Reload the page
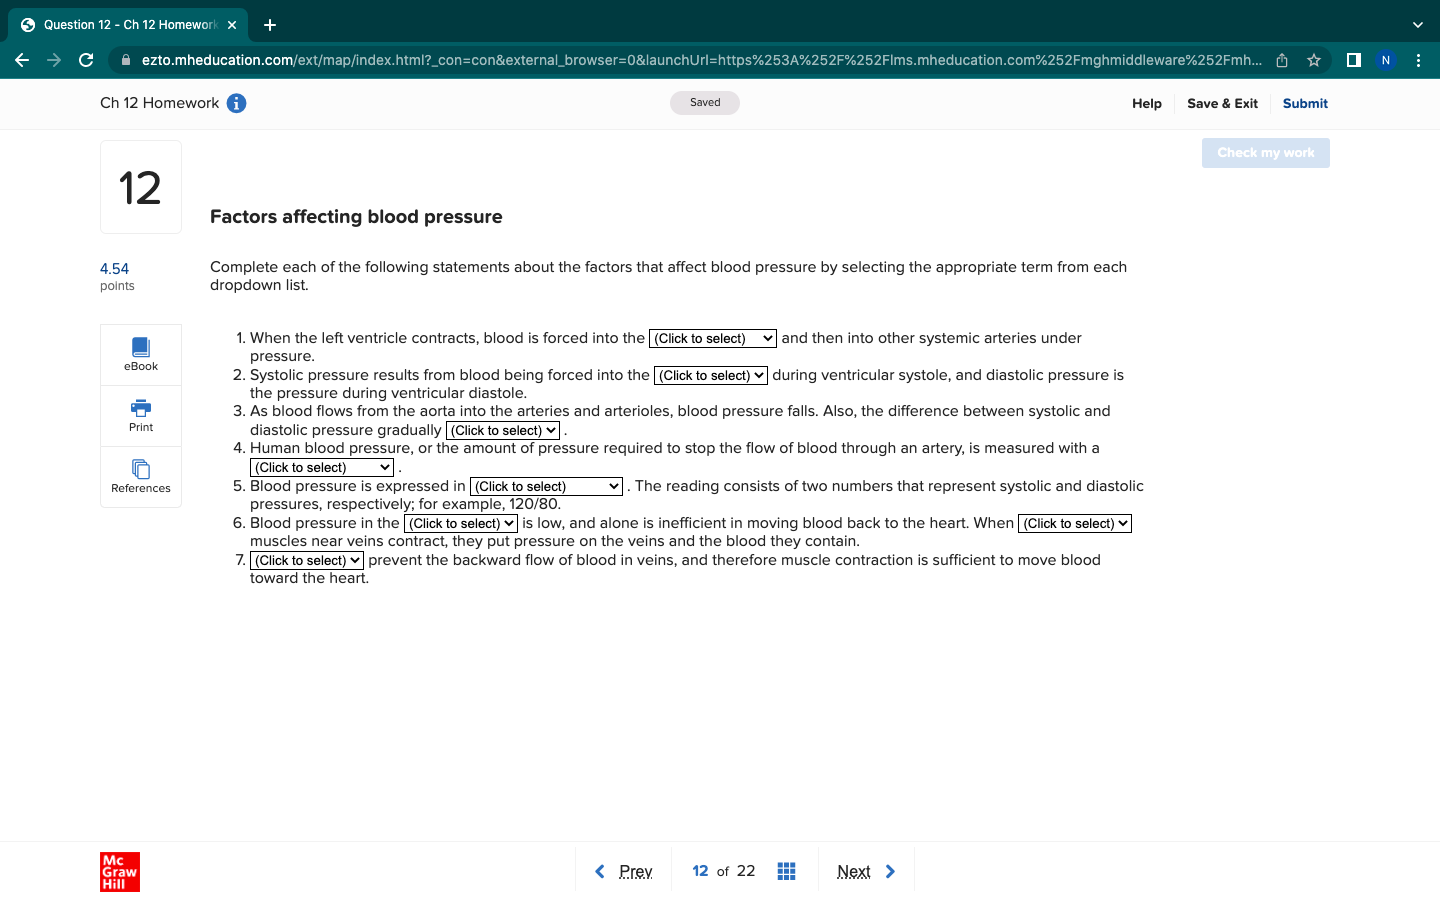 click(86, 60)
